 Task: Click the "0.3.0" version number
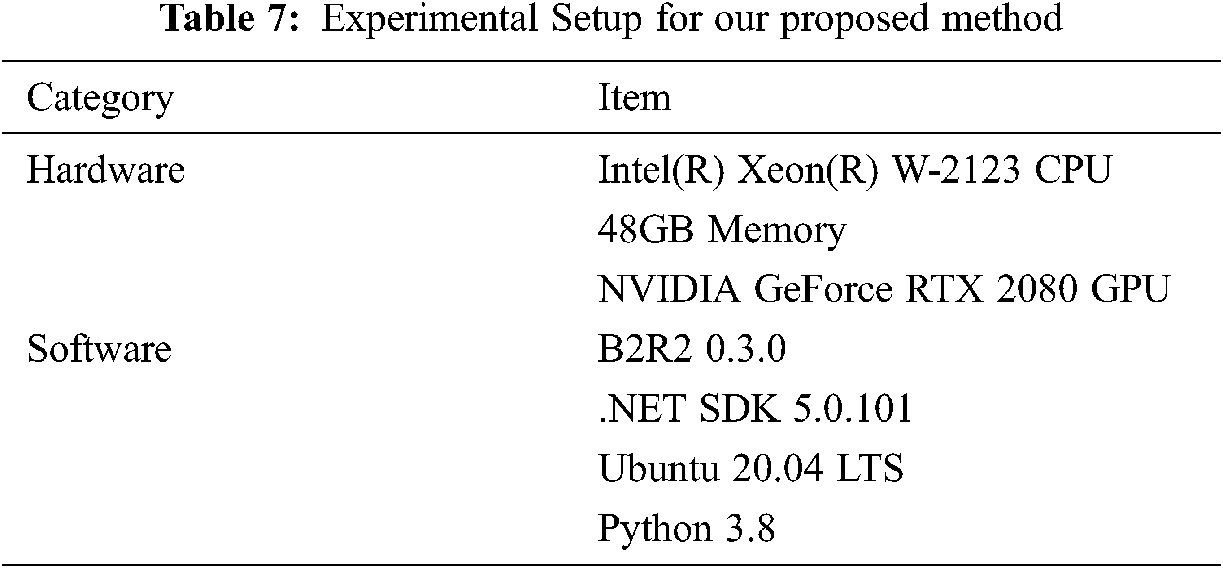click(x=747, y=350)
